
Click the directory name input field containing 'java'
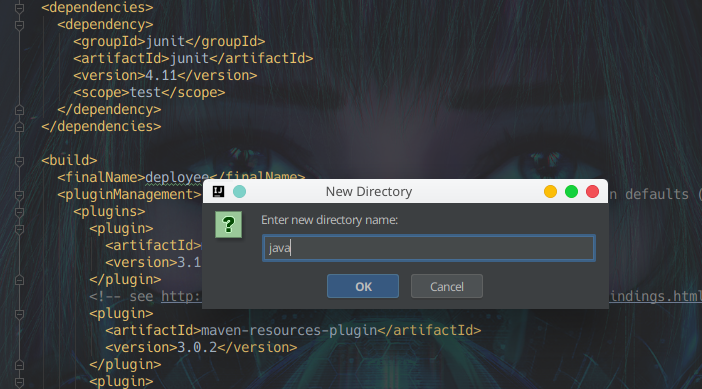coord(428,248)
